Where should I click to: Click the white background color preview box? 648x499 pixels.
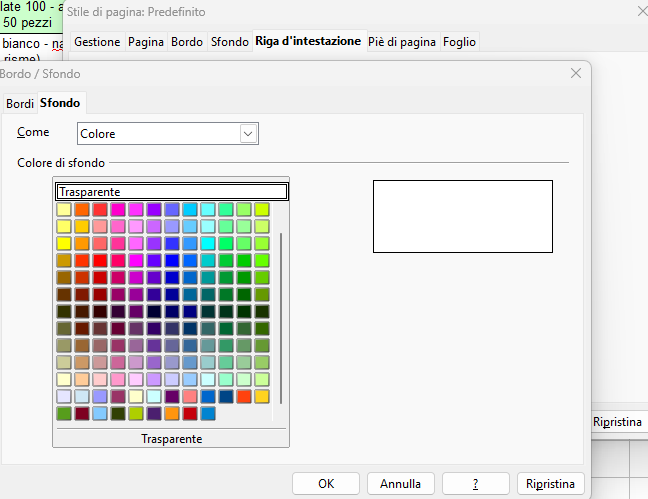(462, 216)
